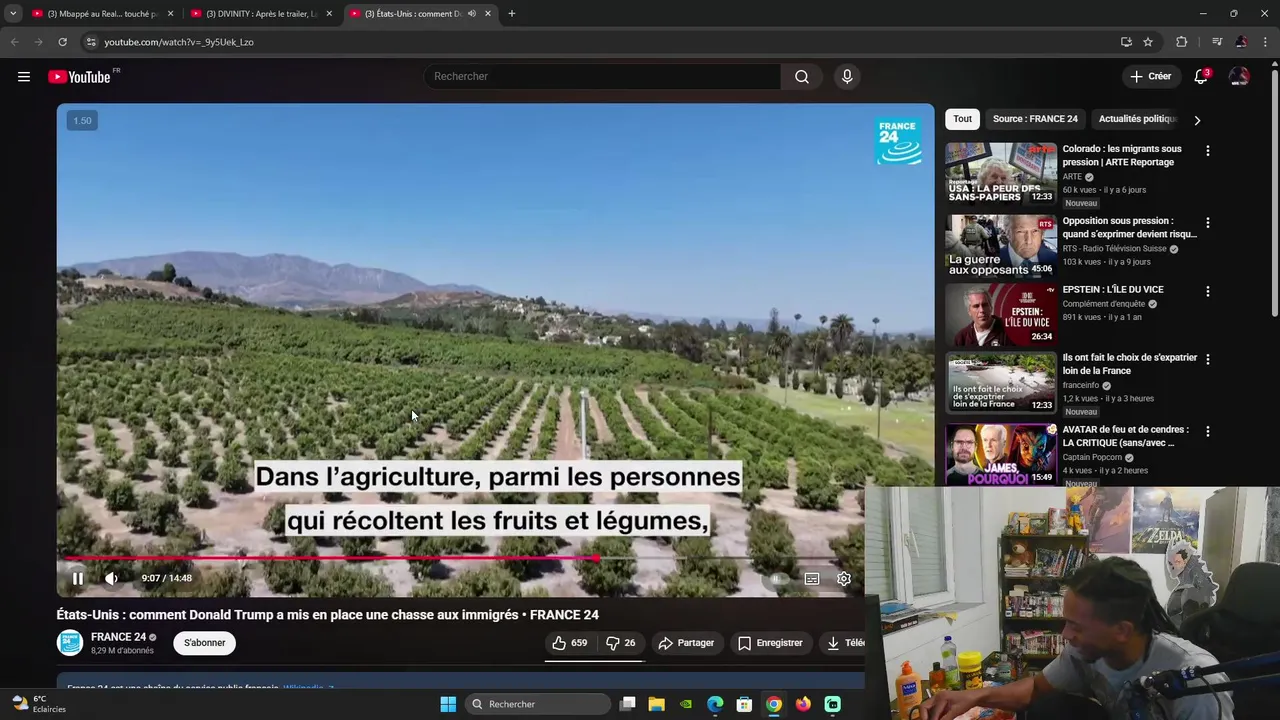This screenshot has width=1280, height=720.
Task: Like the video with 659 likes
Action: click(x=570, y=643)
